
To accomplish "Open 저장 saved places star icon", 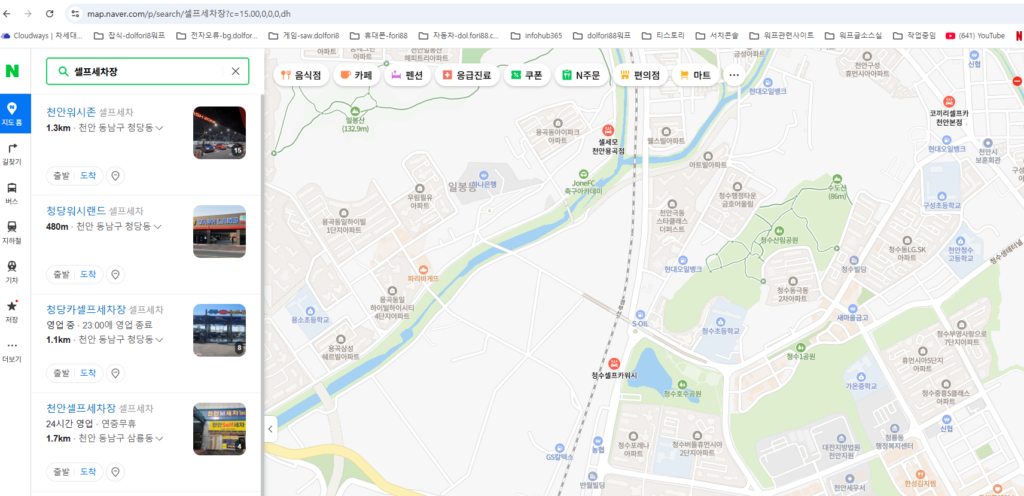I will pos(12,311).
